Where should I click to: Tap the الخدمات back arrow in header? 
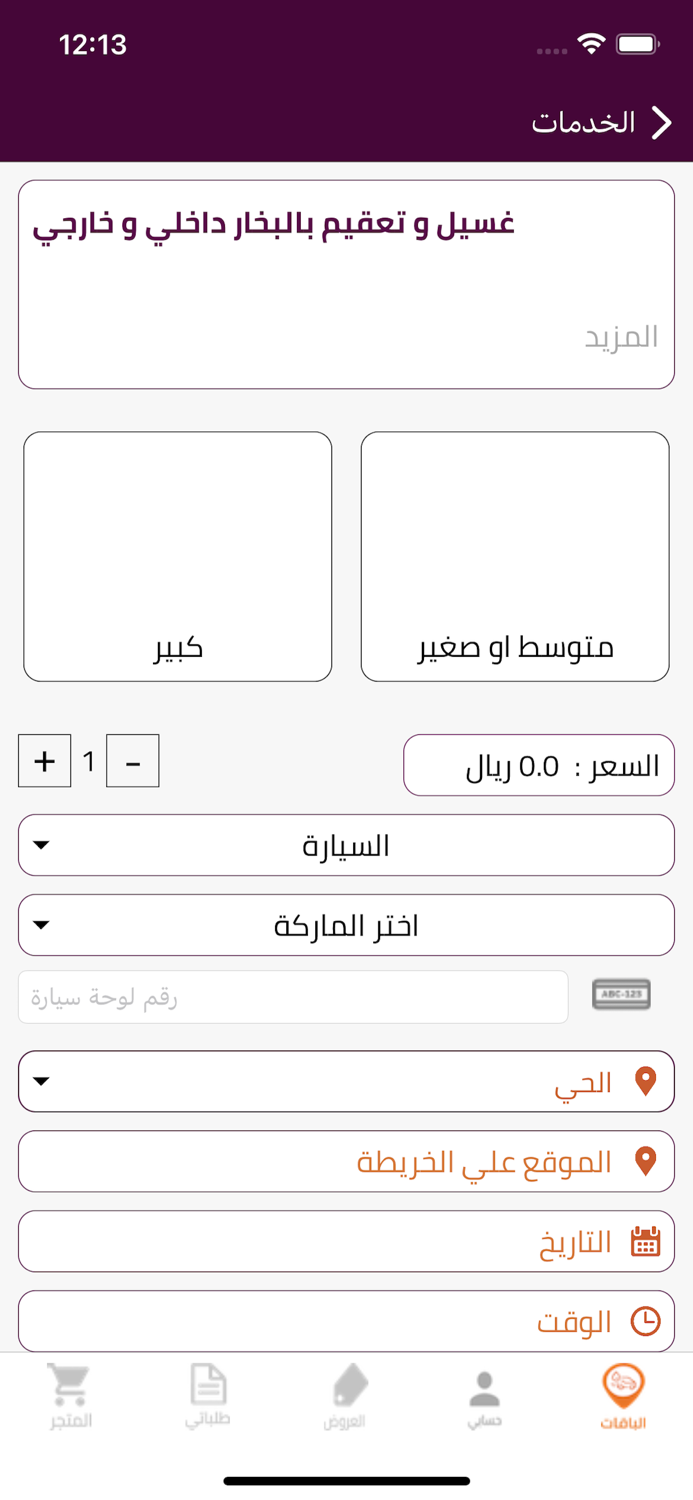pyautogui.click(x=661, y=122)
